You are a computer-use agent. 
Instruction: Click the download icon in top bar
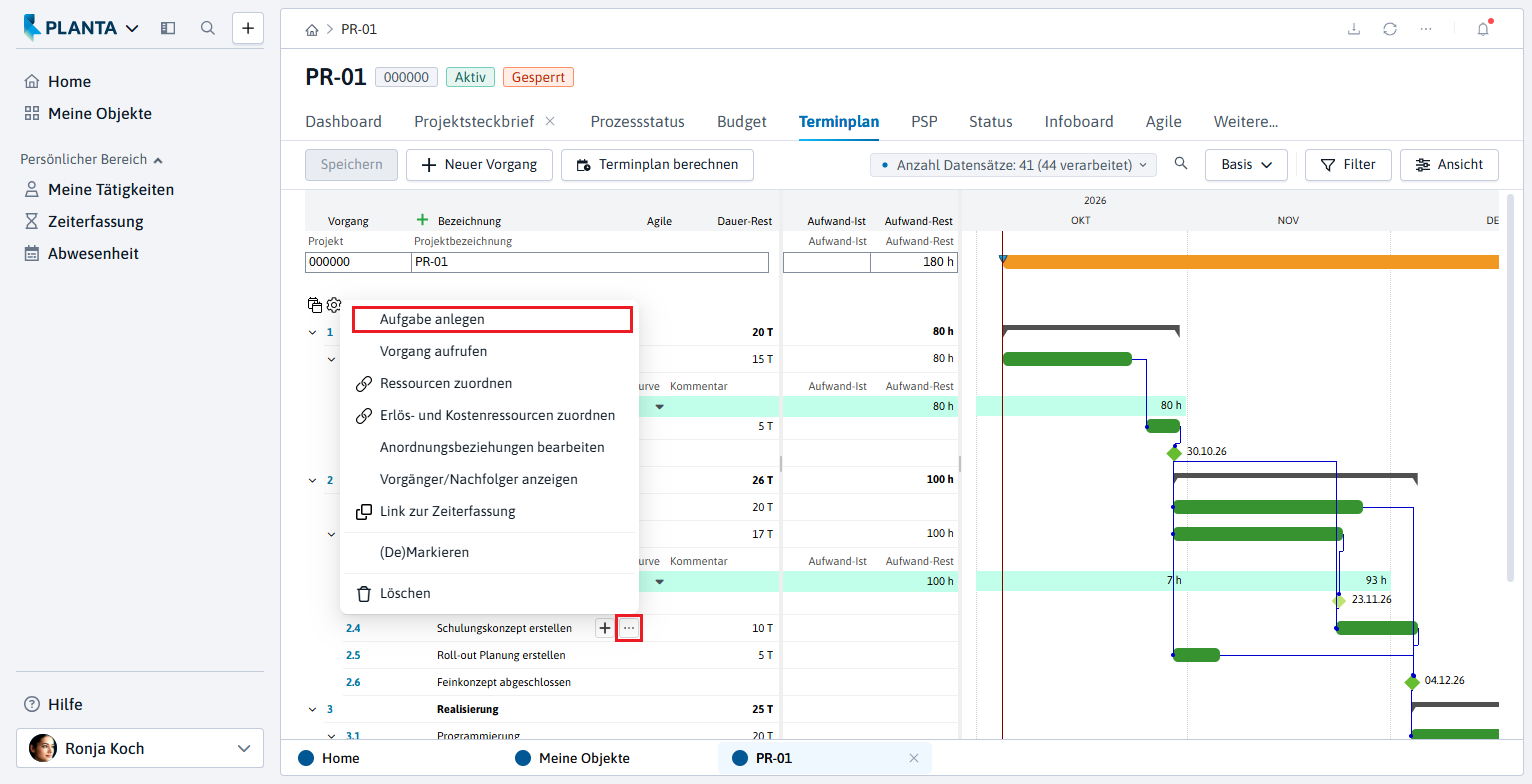click(1354, 29)
